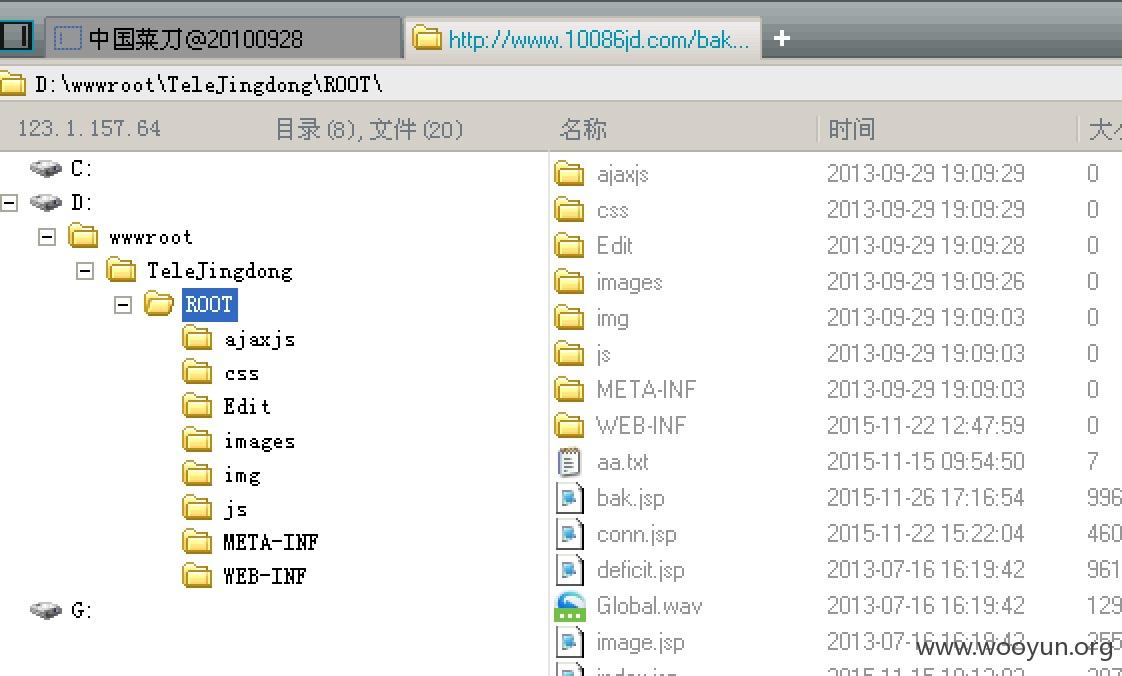
Task: Click ROOT folder icon in tree
Action: [x=159, y=304]
